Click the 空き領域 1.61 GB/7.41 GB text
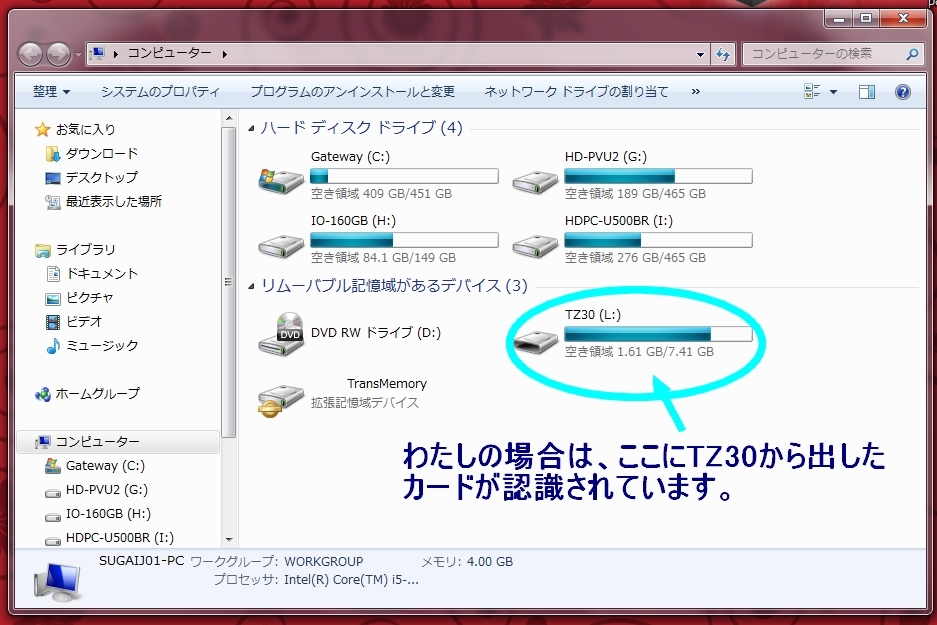The height and width of the screenshot is (625, 937). [x=639, y=351]
